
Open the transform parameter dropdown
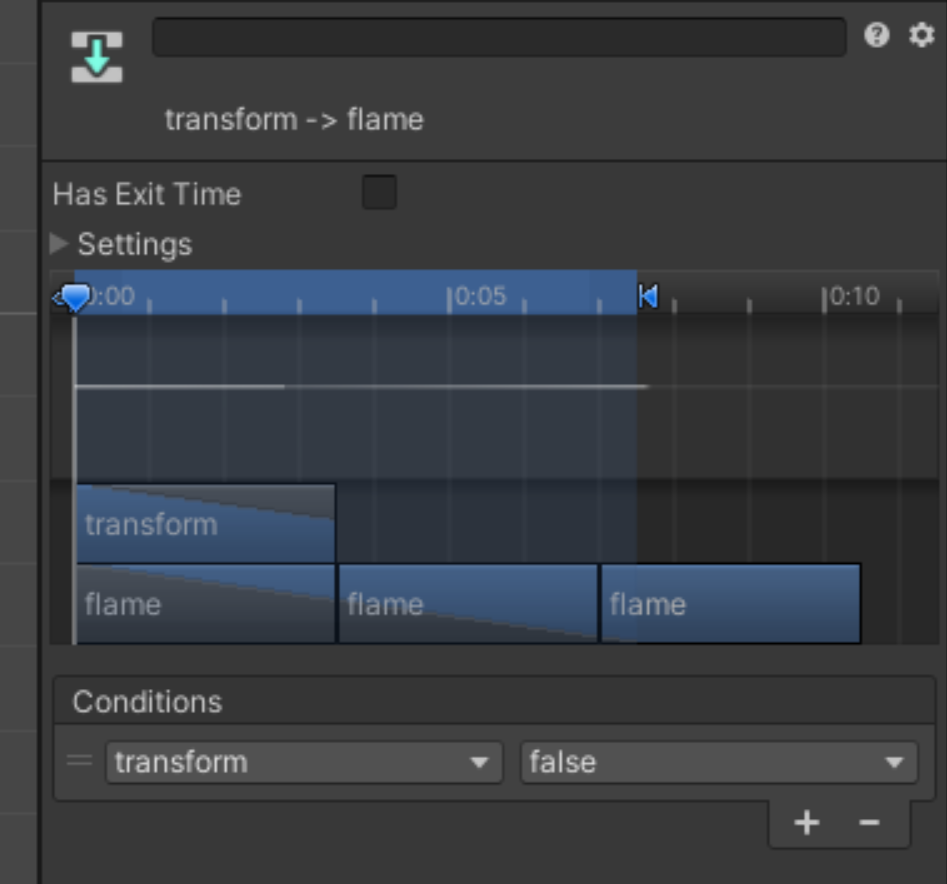click(304, 762)
